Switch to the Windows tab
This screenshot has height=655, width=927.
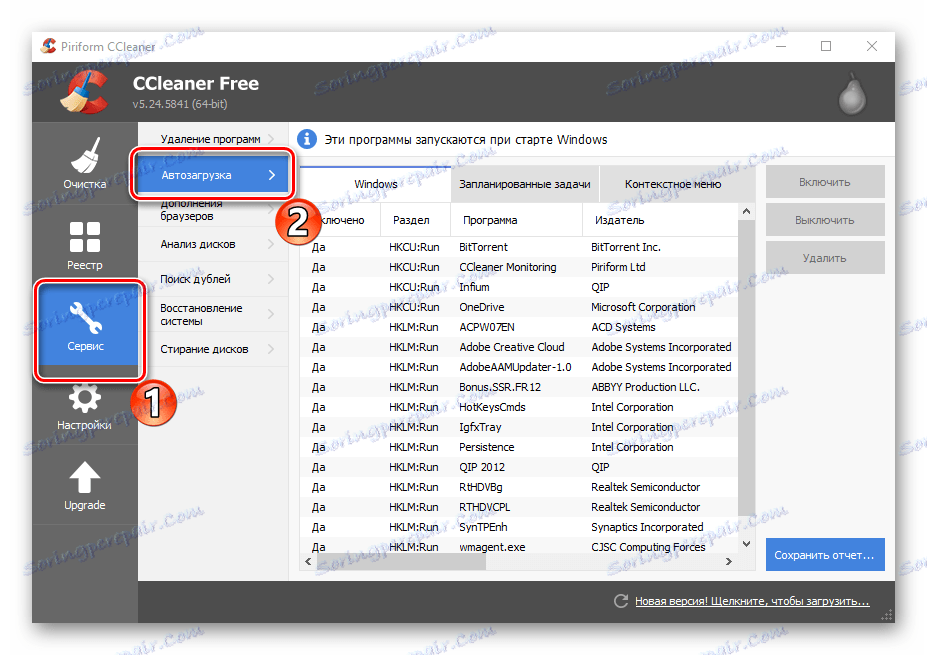pos(375,184)
